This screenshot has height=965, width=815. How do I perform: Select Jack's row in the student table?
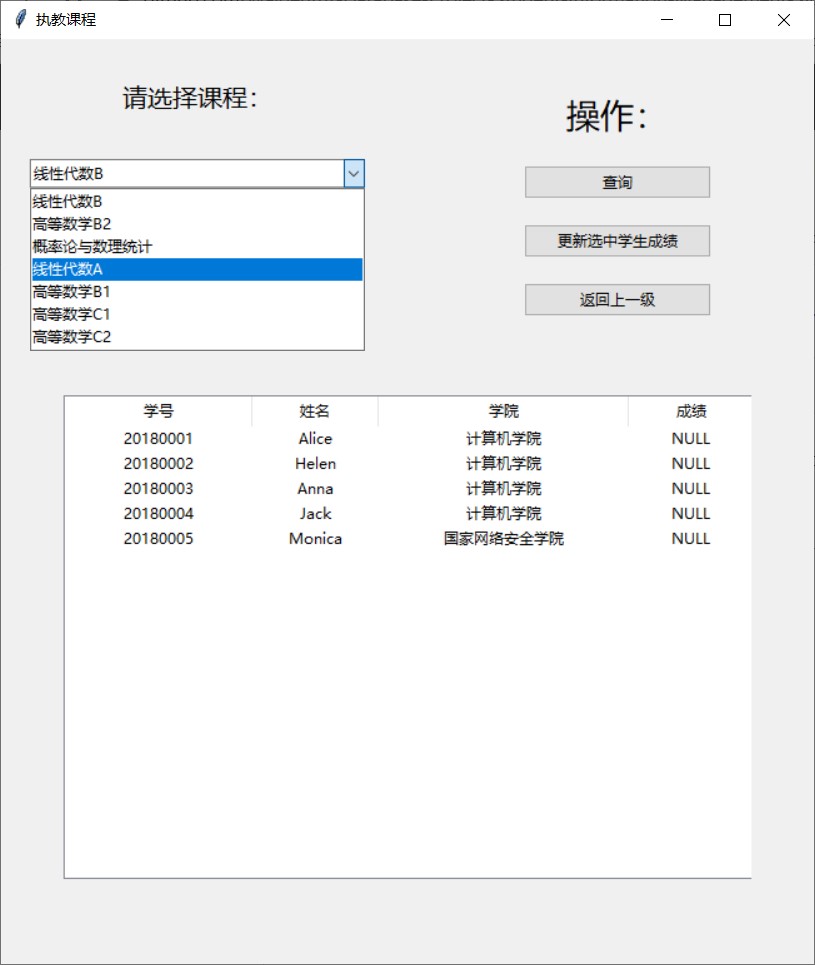click(x=315, y=513)
